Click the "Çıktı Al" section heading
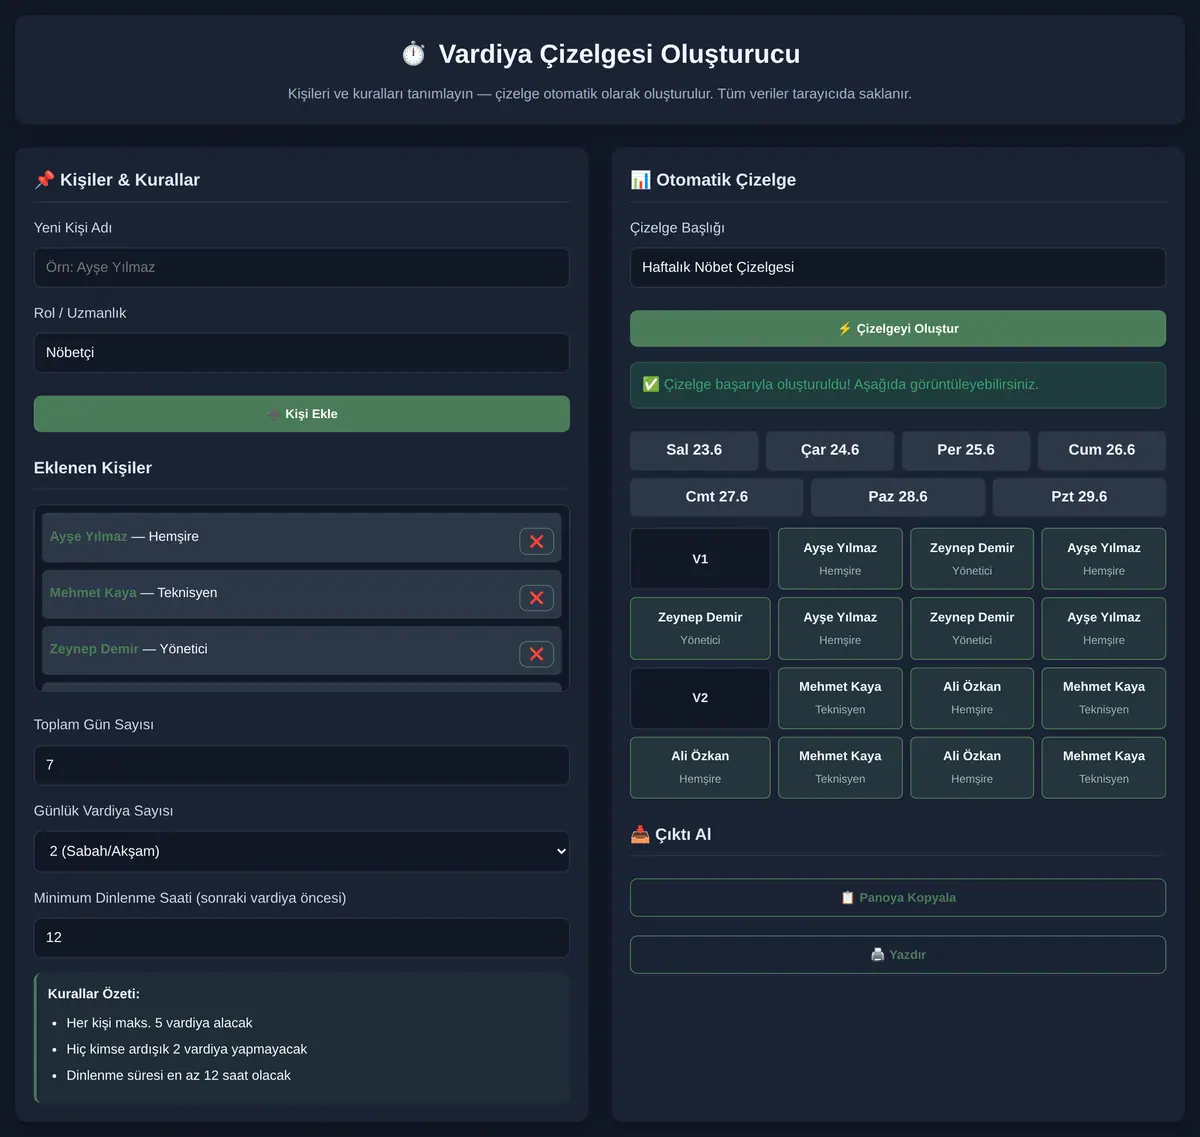 671,834
